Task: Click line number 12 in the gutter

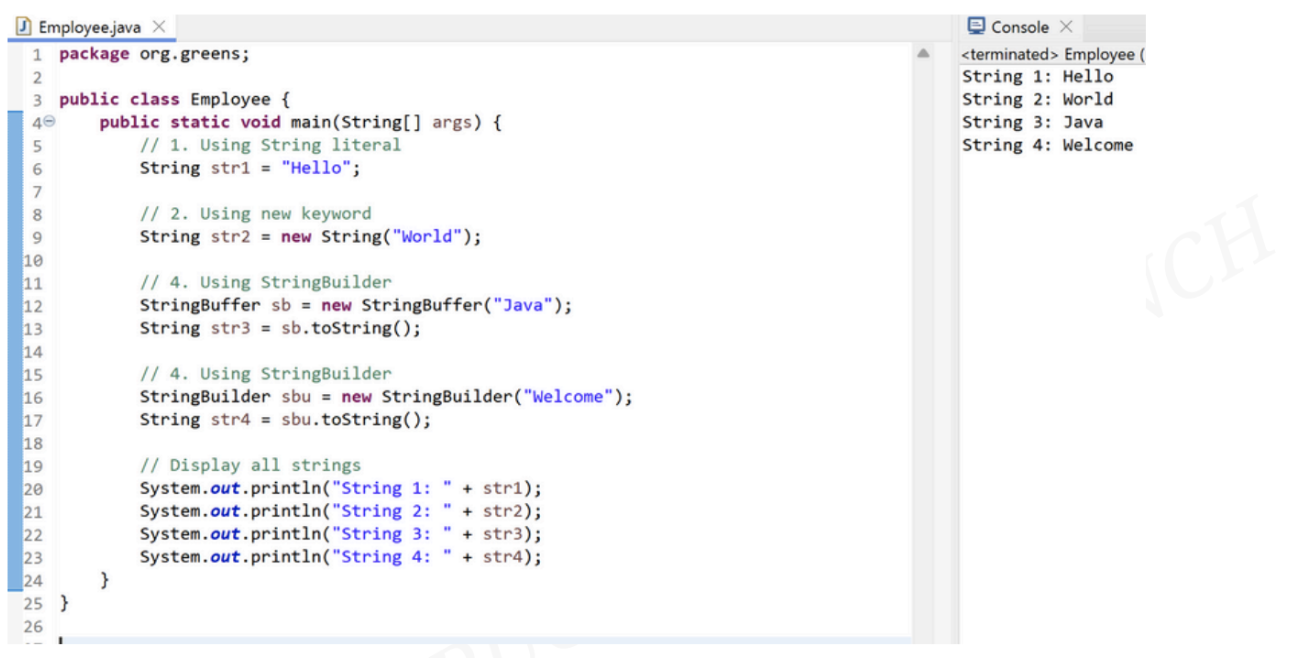Action: [x=32, y=306]
